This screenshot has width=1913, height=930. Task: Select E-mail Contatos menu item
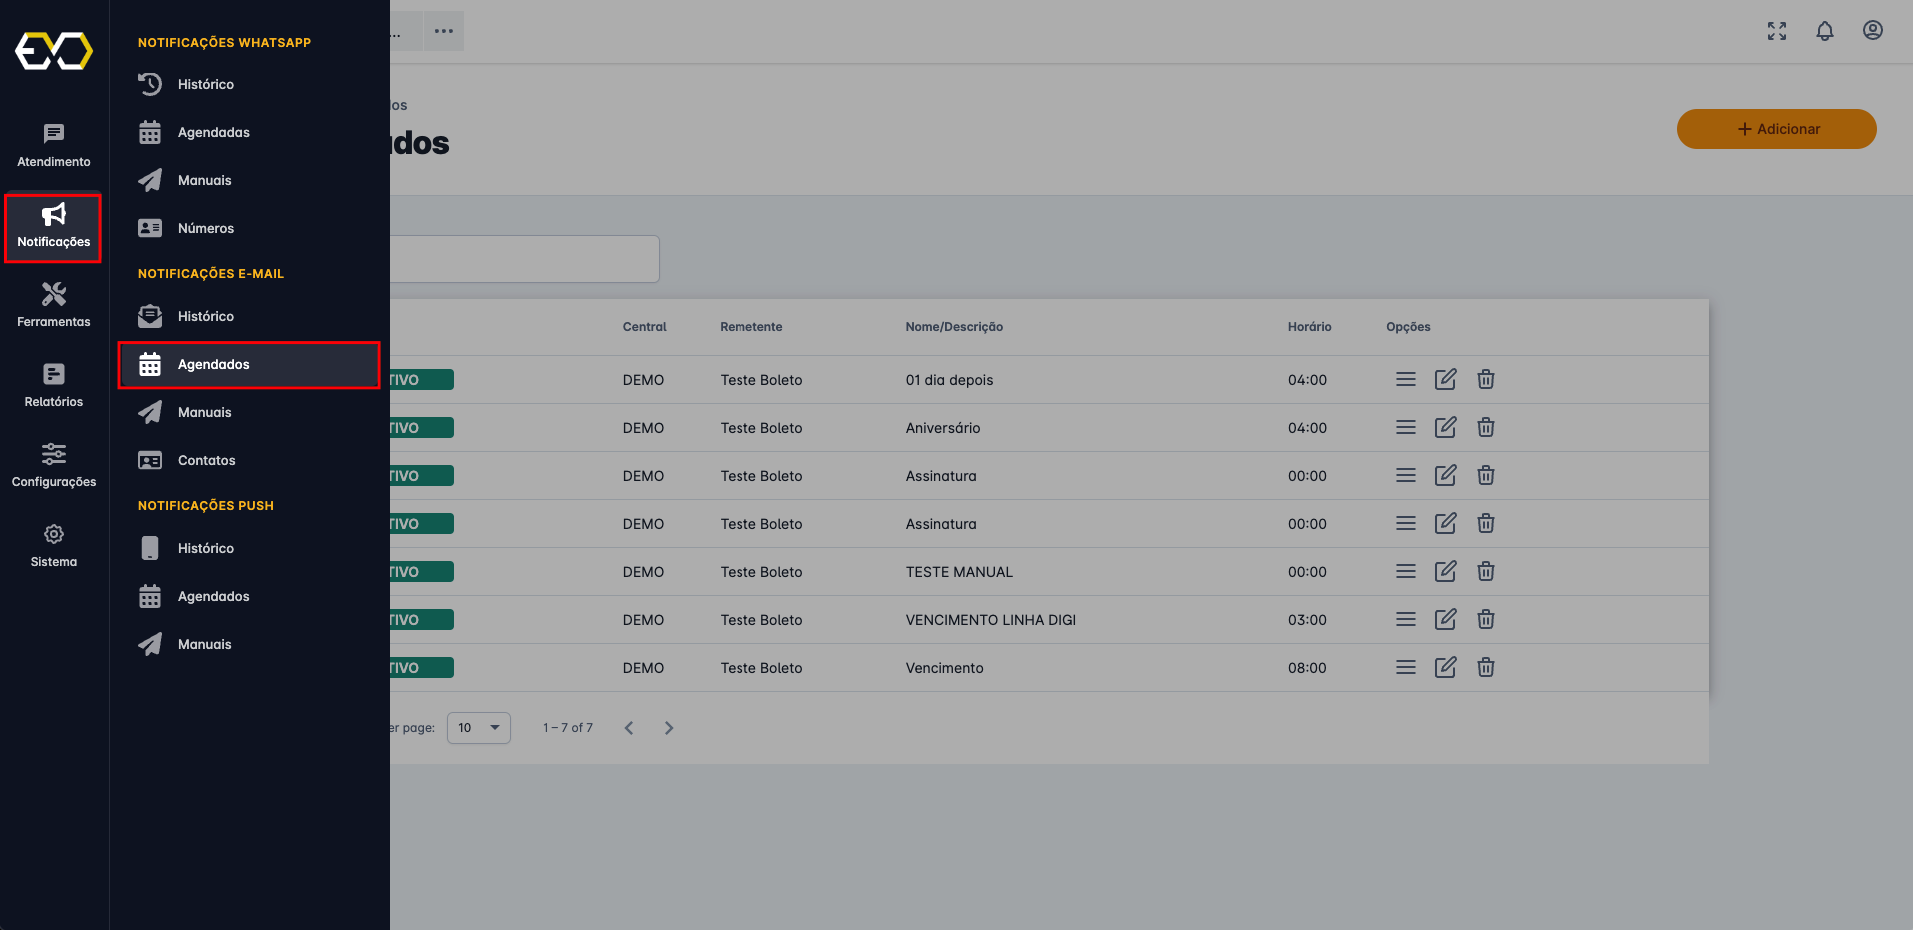206,461
